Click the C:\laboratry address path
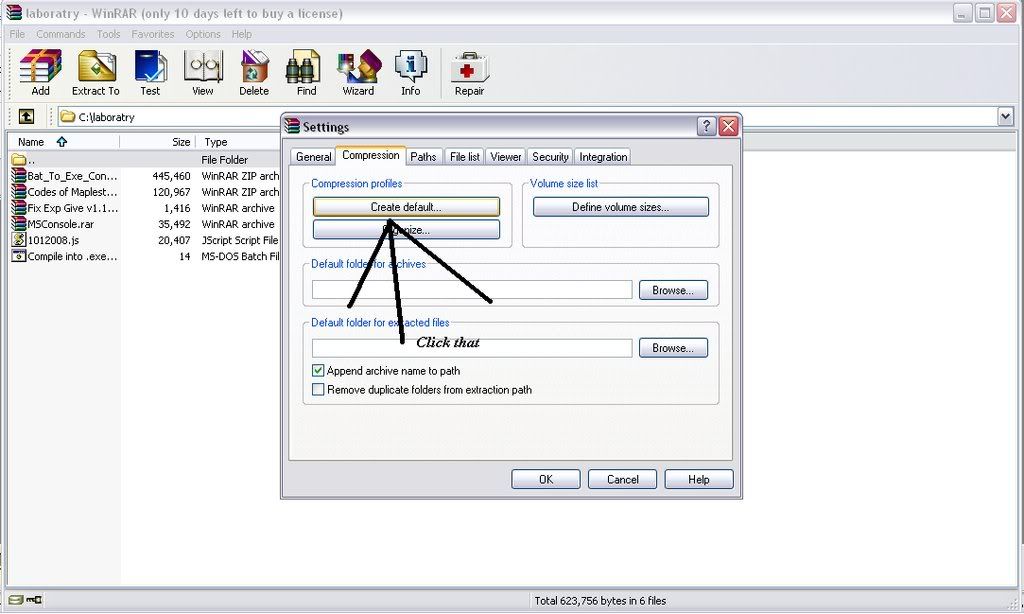1024x614 pixels. tap(106, 118)
